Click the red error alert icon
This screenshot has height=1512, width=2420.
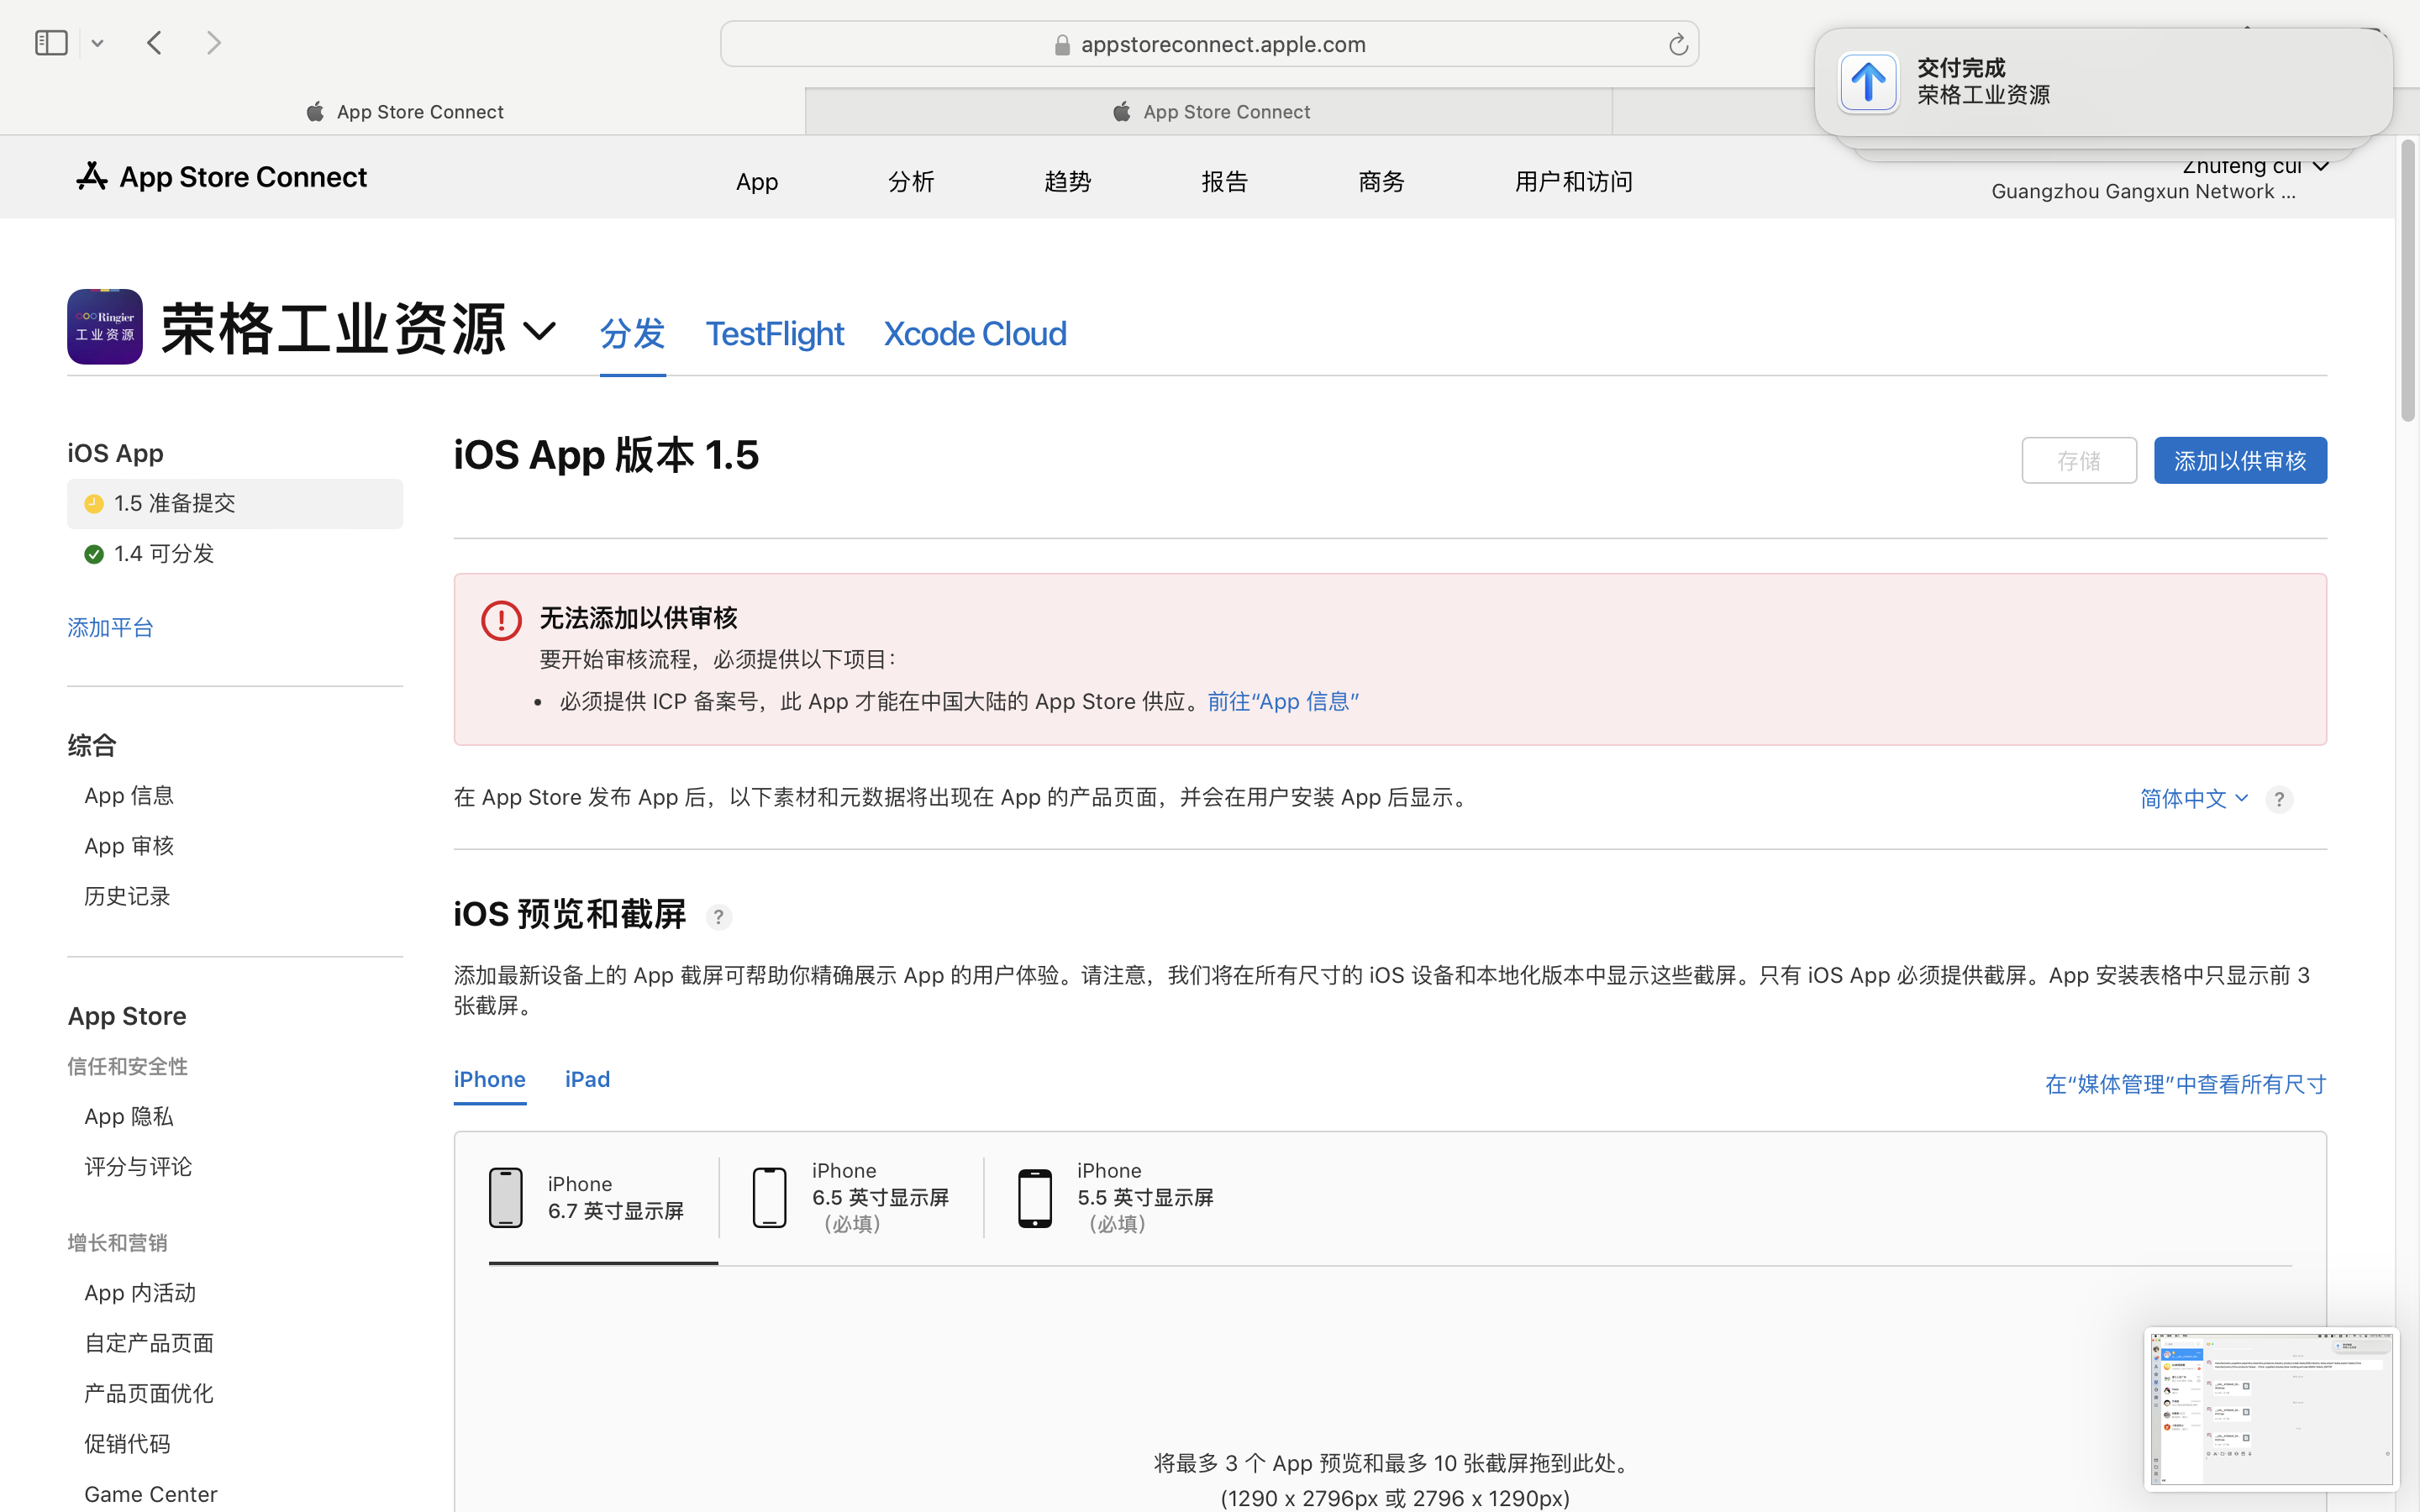point(501,621)
